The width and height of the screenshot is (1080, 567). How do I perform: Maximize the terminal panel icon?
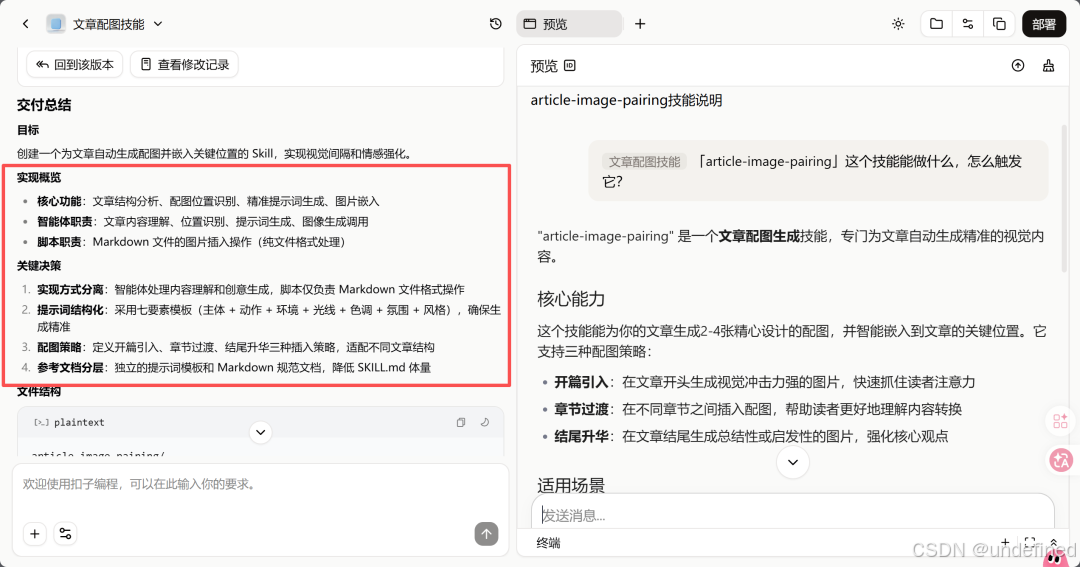[x=1030, y=542]
